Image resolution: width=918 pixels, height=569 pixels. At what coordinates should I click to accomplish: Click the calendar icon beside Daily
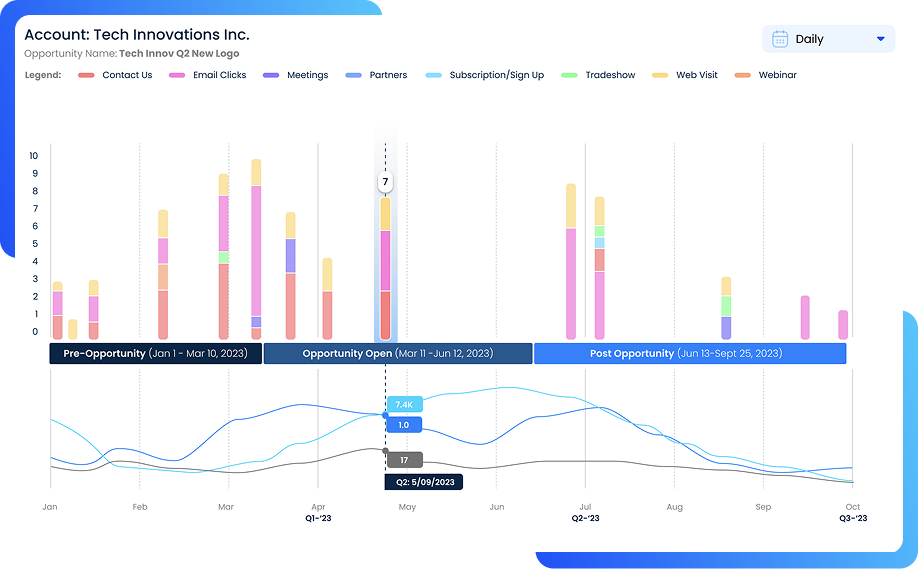(780, 39)
